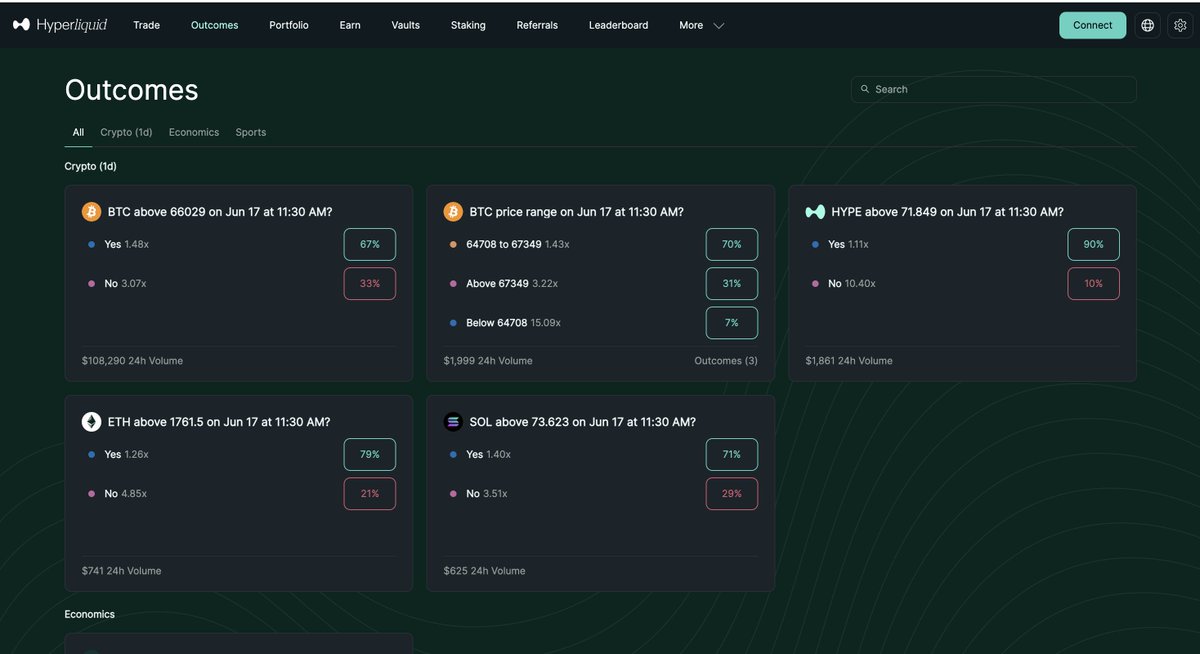1200x654 pixels.
Task: Pick 70% for 64708 to 67349 range
Action: coord(731,244)
